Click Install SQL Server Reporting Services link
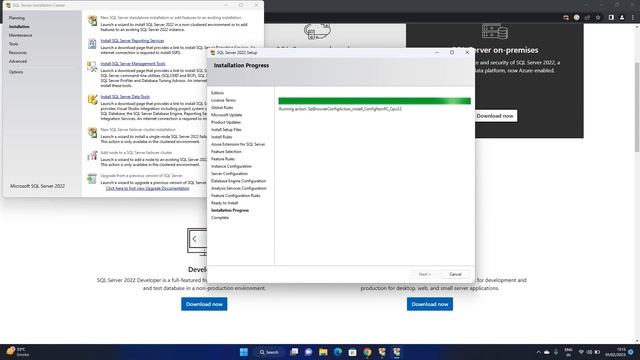The width and height of the screenshot is (640, 360). point(132,41)
